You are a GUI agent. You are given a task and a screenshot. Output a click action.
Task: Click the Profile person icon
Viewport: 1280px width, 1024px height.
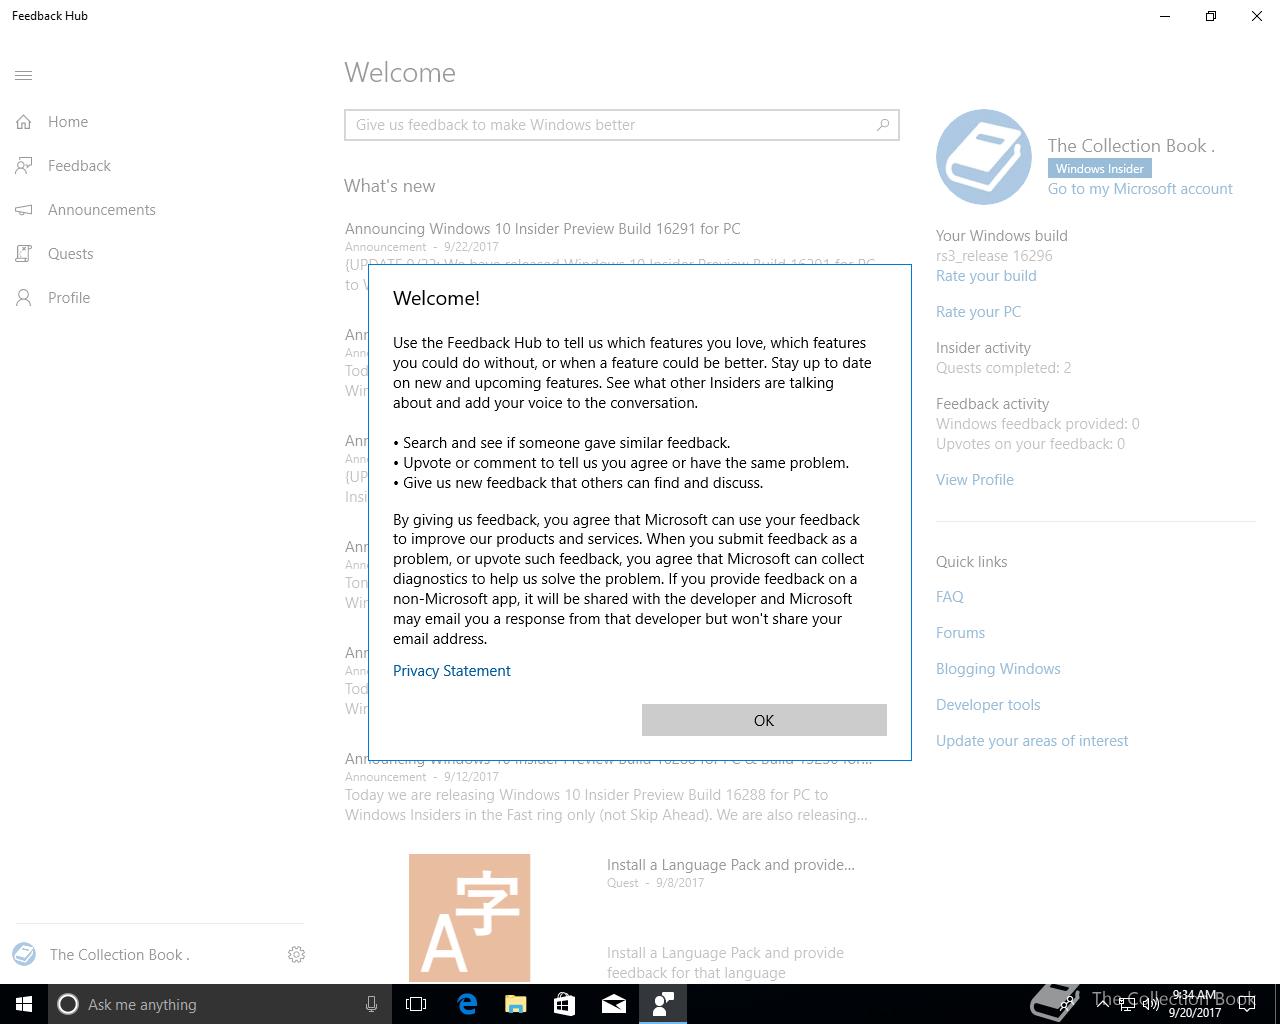[x=24, y=298]
